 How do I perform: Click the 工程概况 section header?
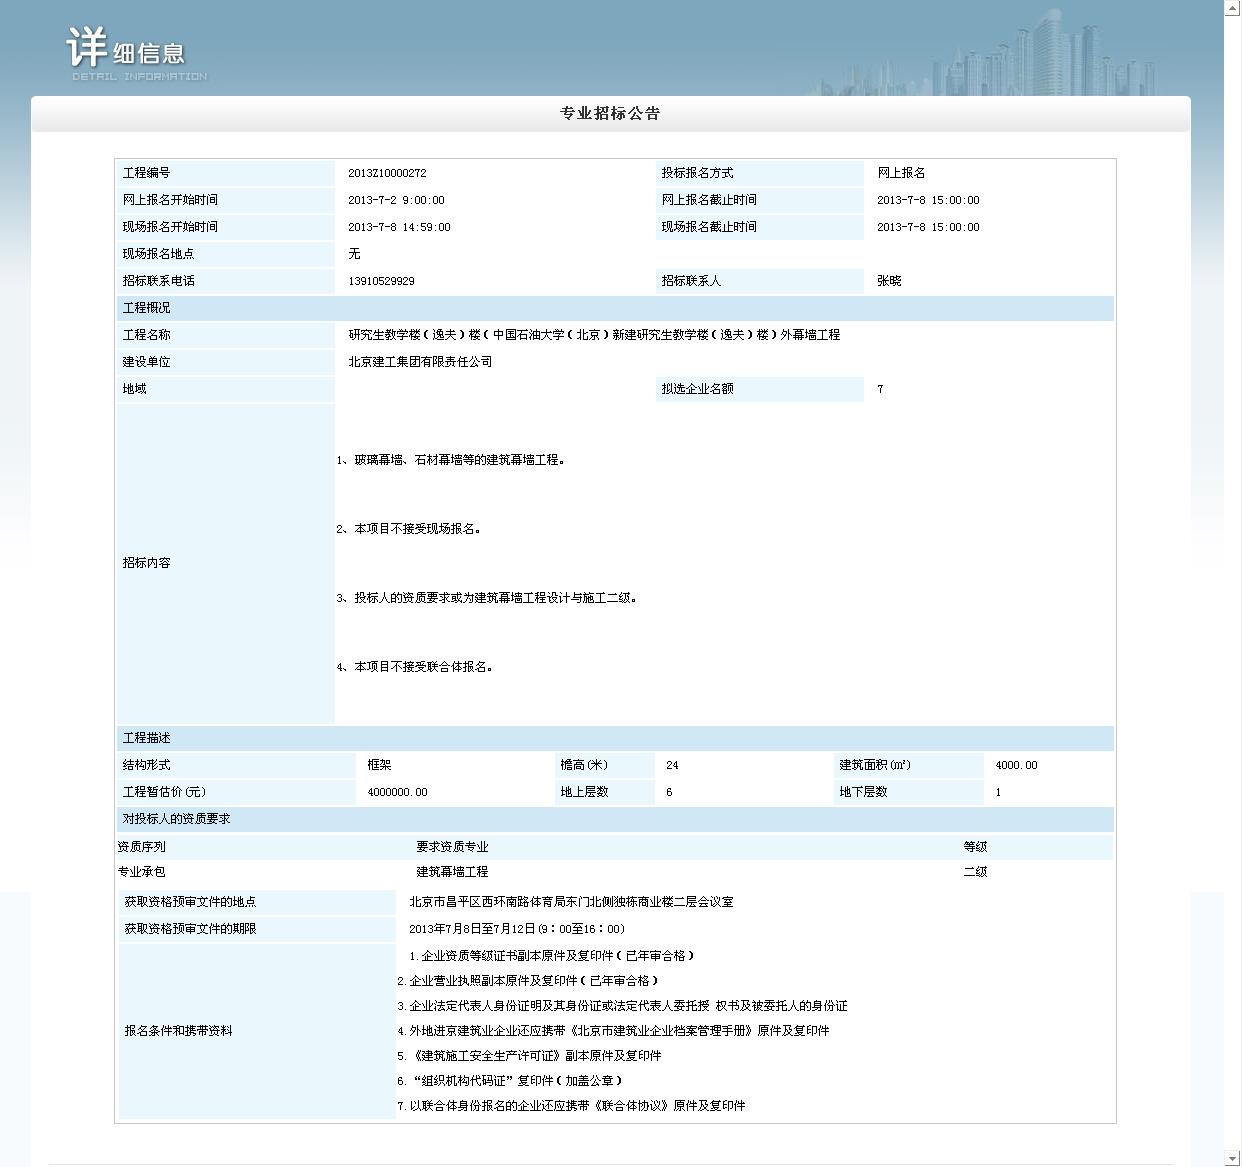tap(147, 308)
